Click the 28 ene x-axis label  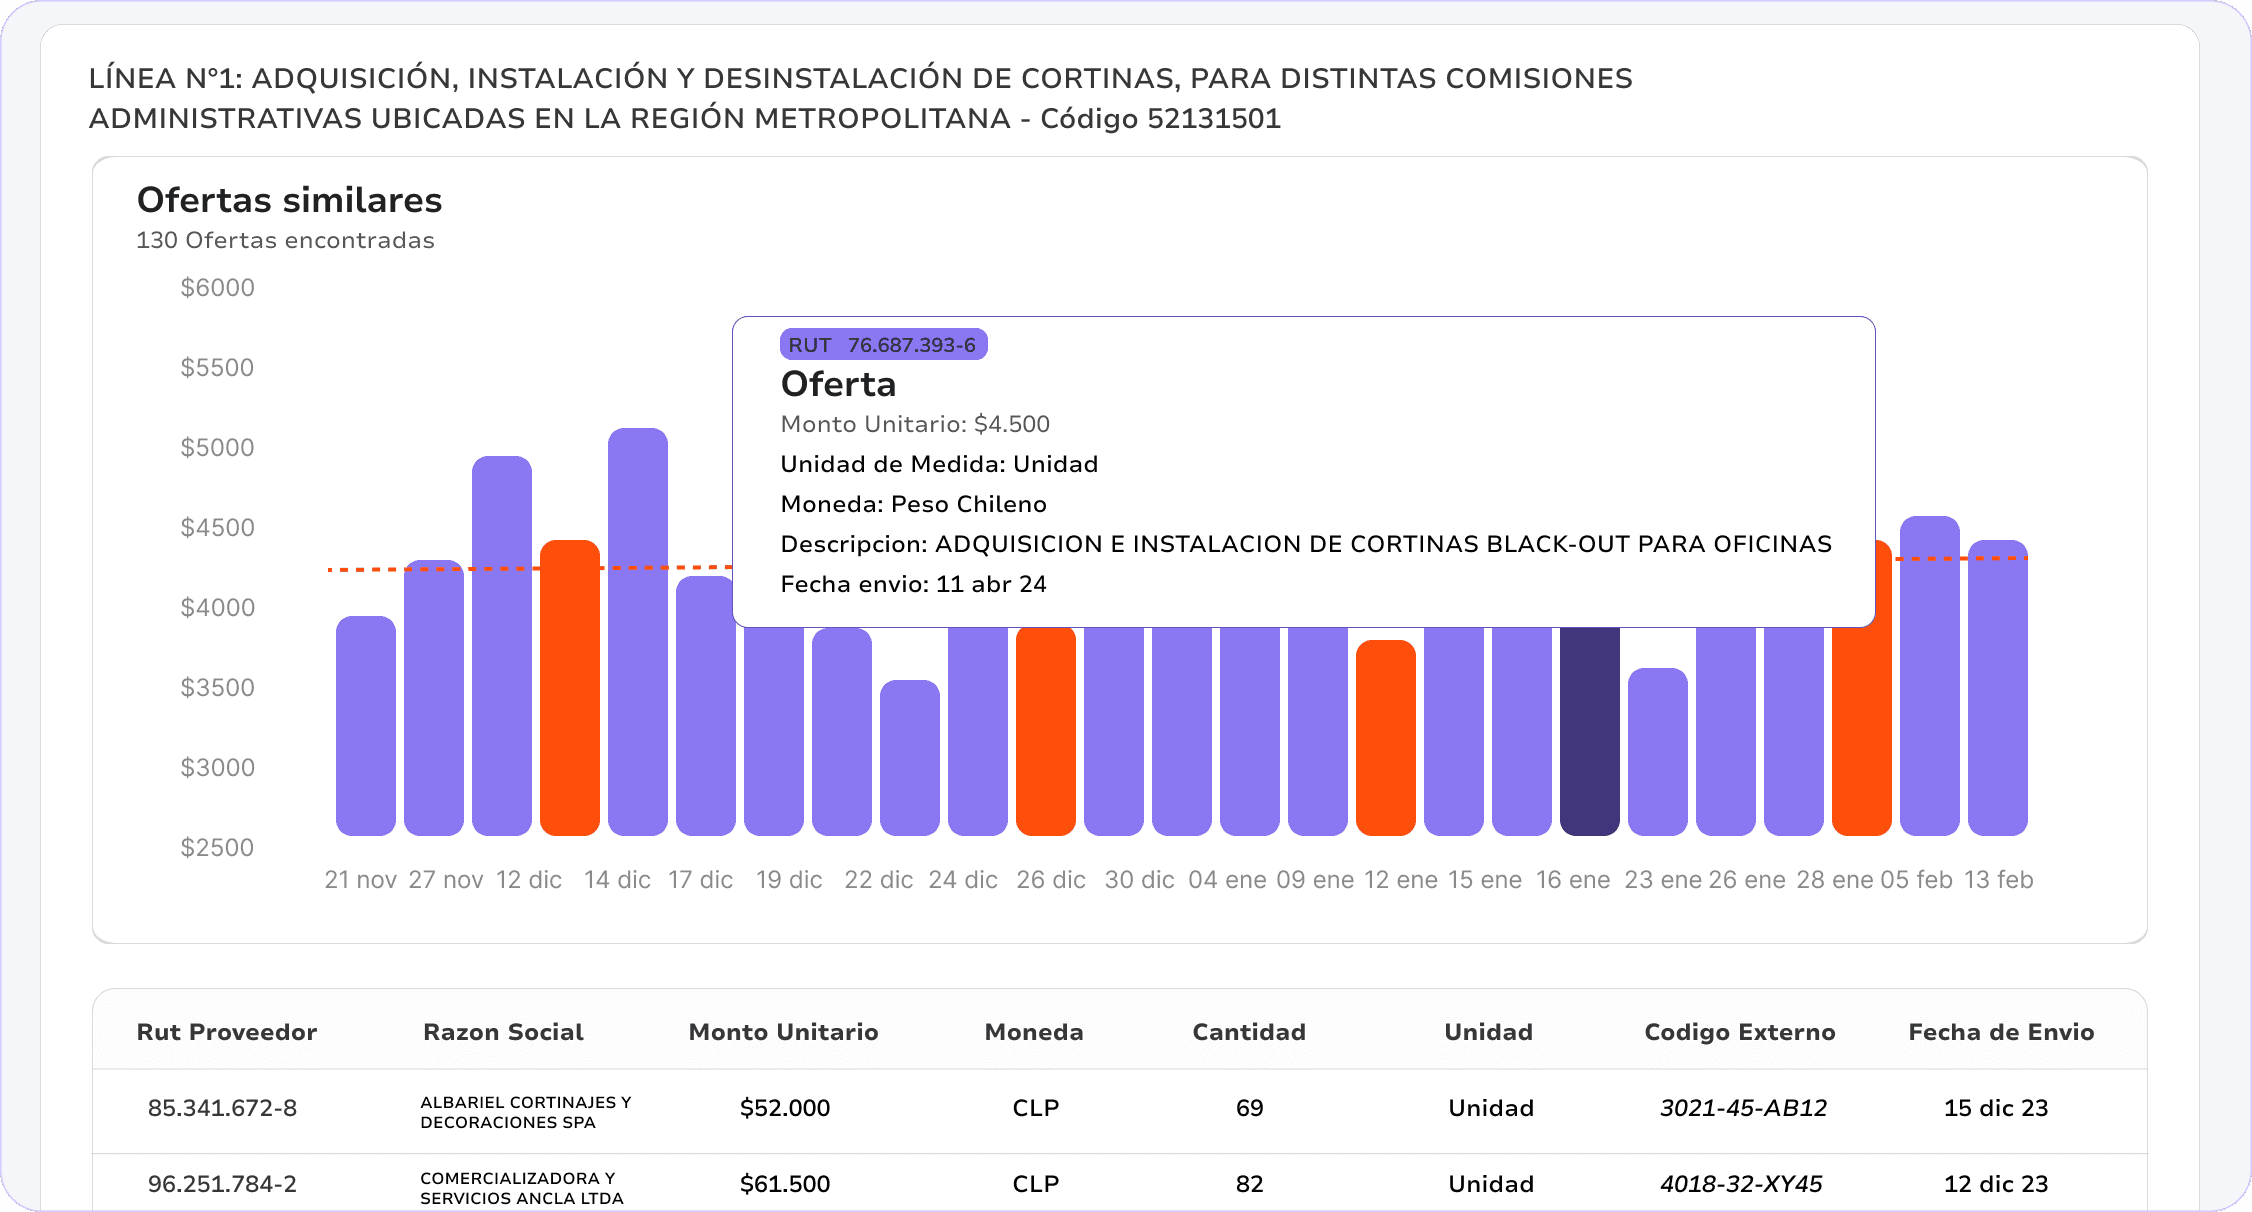click(1835, 880)
